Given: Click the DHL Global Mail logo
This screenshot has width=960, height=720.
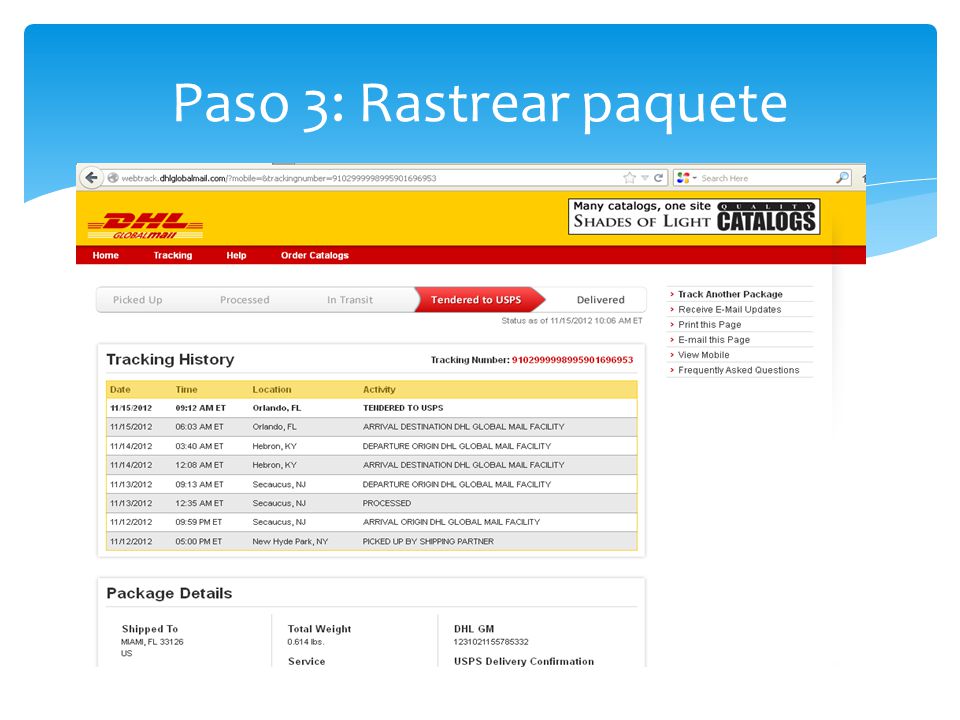Looking at the screenshot, I should pyautogui.click(x=145, y=225).
